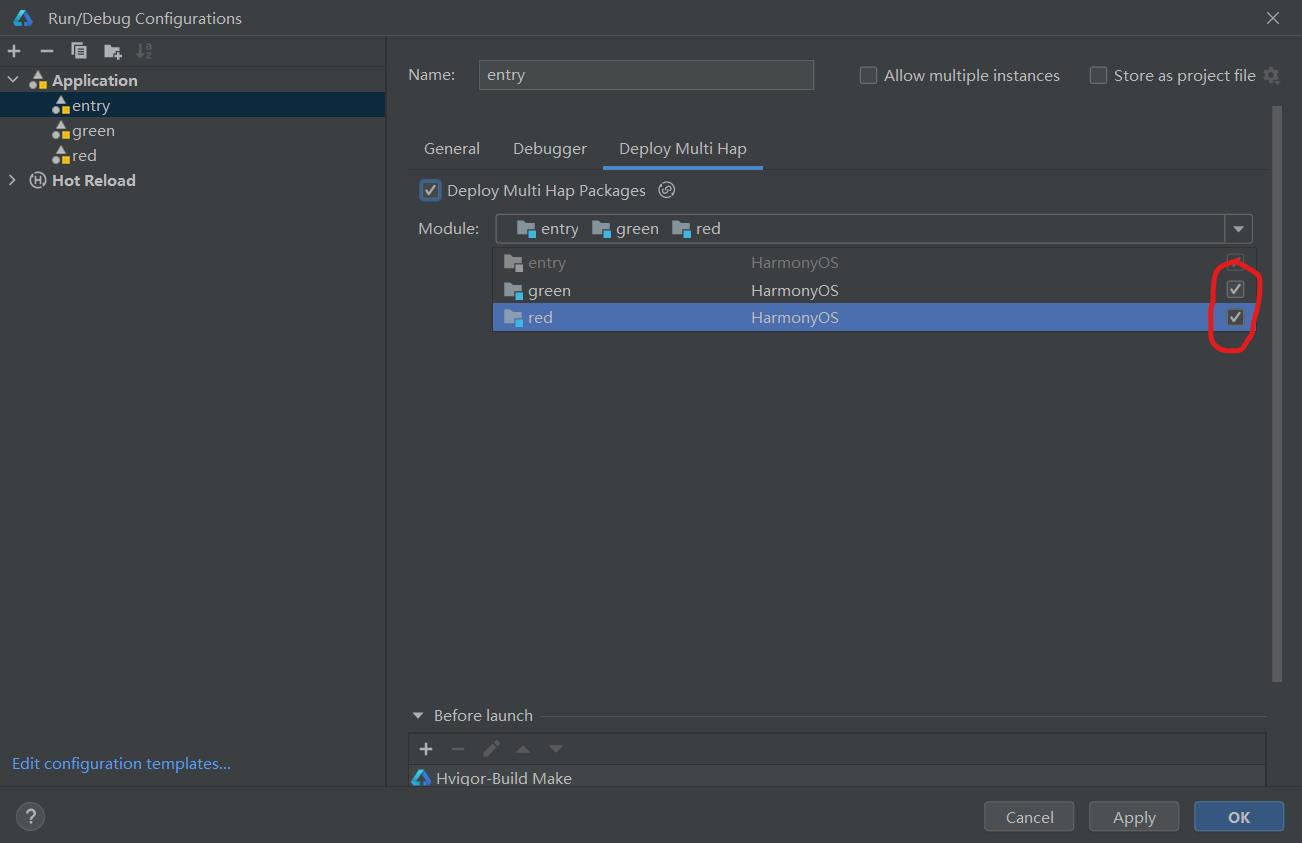
Task: Move Before launch task up
Action: pos(523,748)
